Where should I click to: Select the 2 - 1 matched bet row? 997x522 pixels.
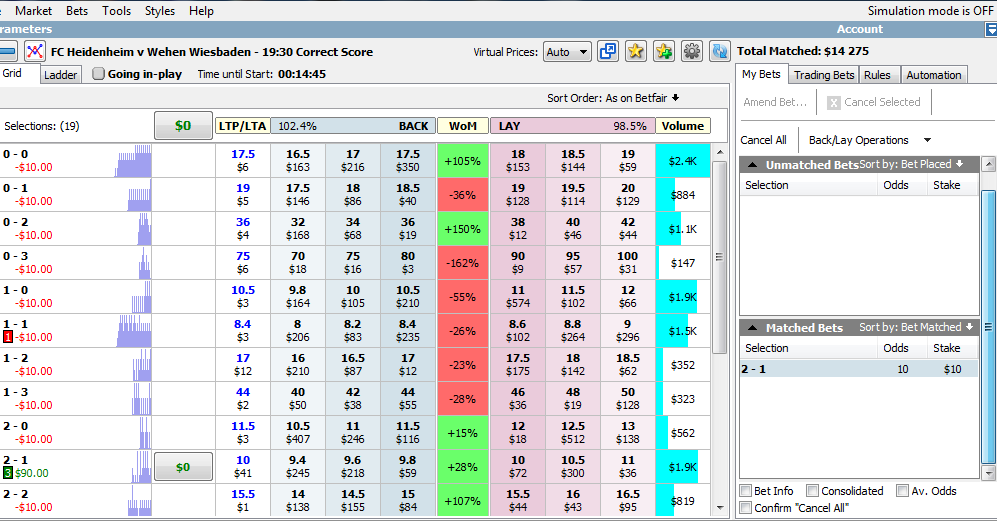(858, 369)
